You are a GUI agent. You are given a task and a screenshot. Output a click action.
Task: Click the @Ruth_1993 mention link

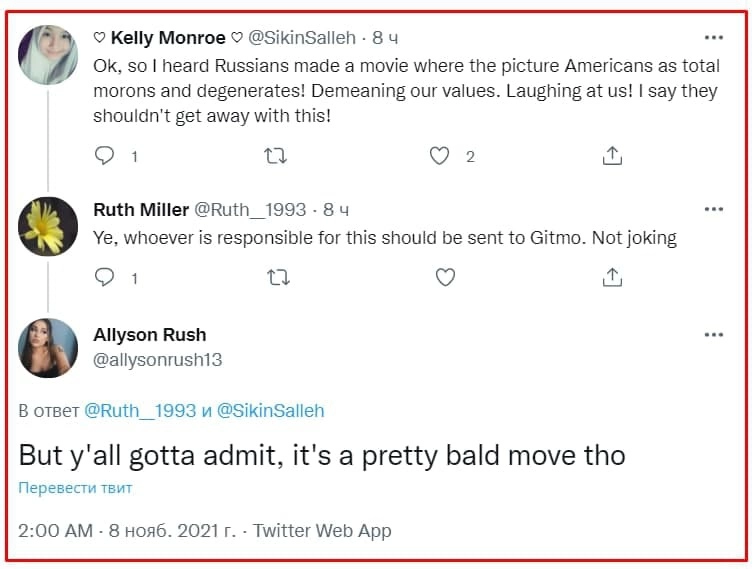click(140, 411)
